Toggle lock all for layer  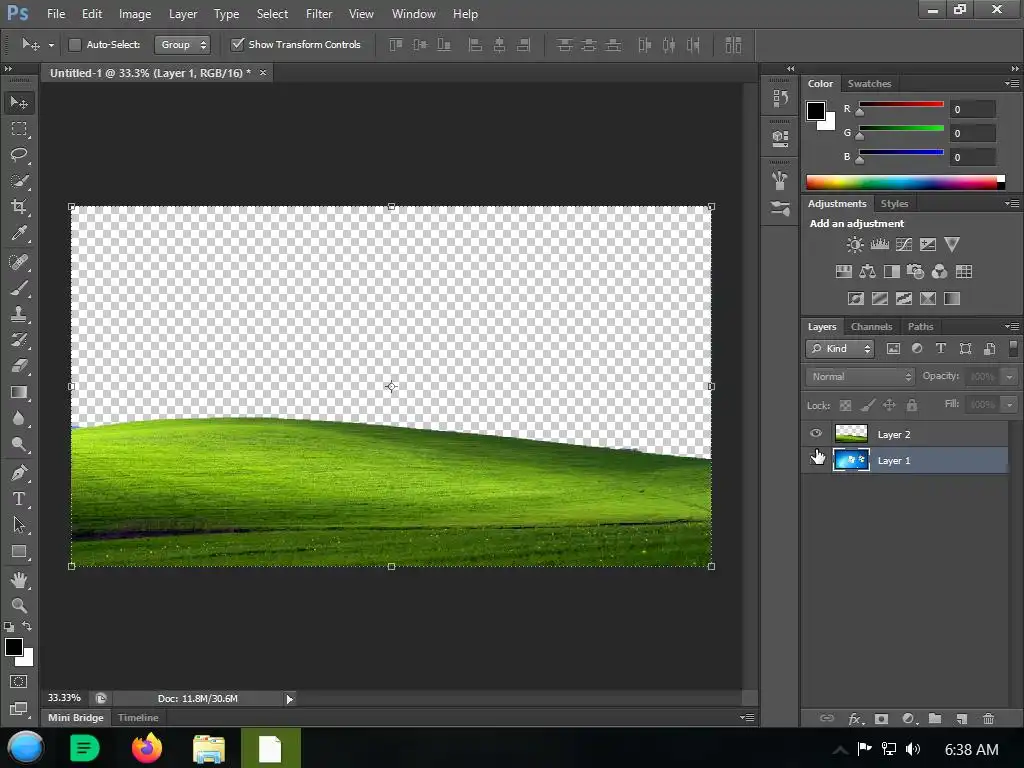912,405
